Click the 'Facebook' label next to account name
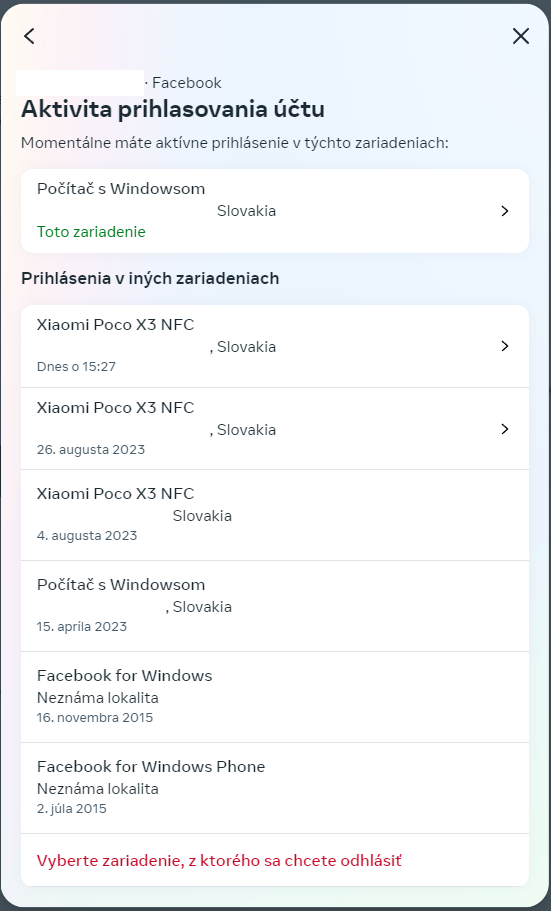551x911 pixels. pos(187,83)
